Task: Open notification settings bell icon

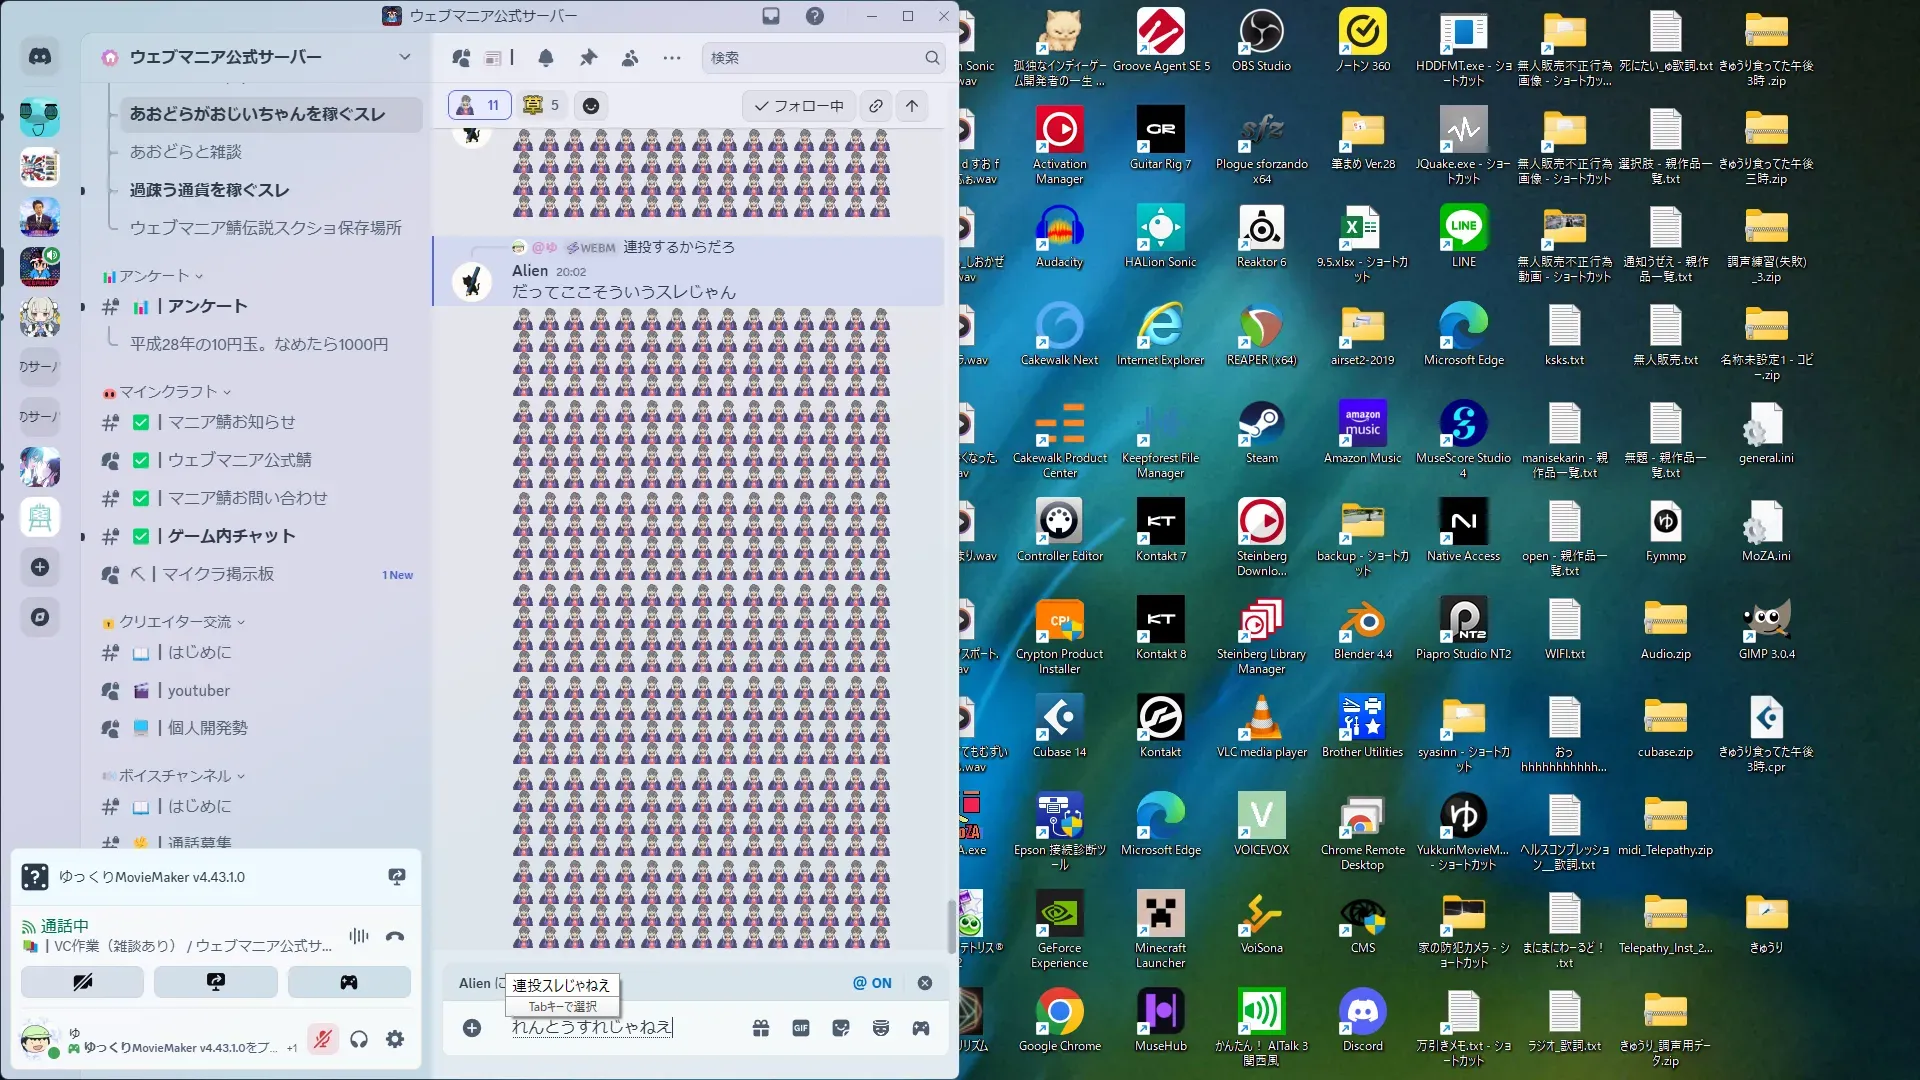Action: pyautogui.click(x=546, y=58)
